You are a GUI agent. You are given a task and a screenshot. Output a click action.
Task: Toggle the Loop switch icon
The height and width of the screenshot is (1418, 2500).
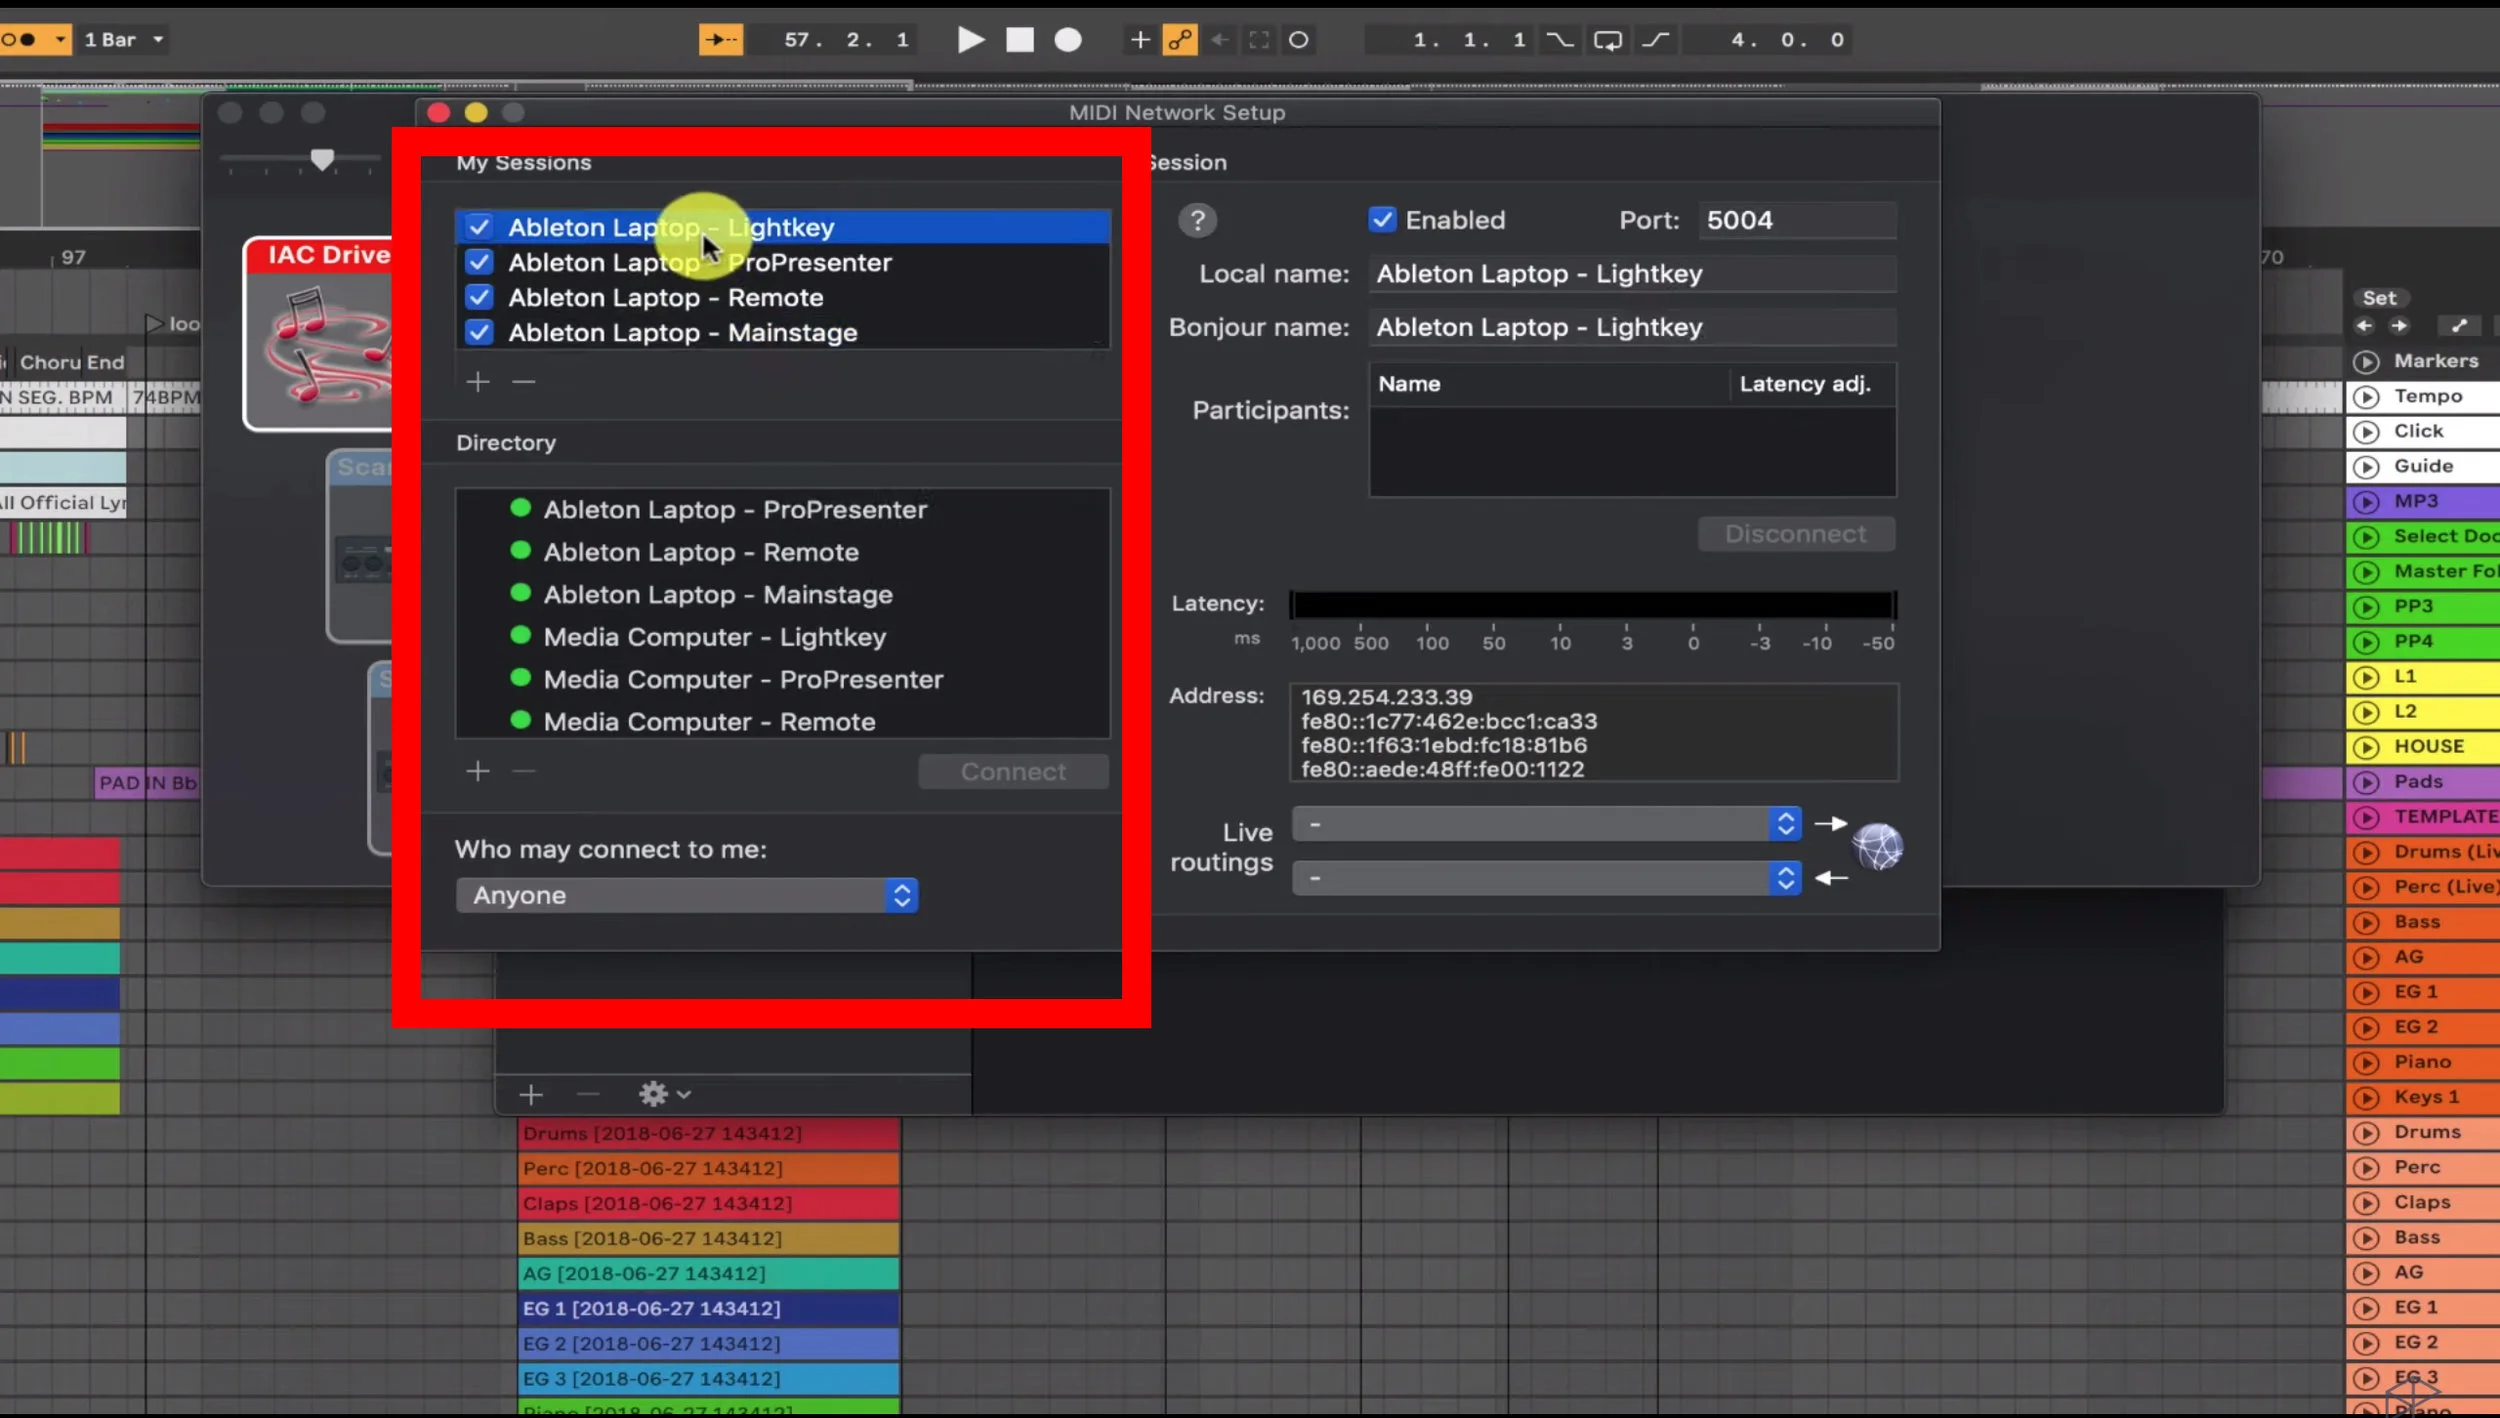(x=1607, y=40)
